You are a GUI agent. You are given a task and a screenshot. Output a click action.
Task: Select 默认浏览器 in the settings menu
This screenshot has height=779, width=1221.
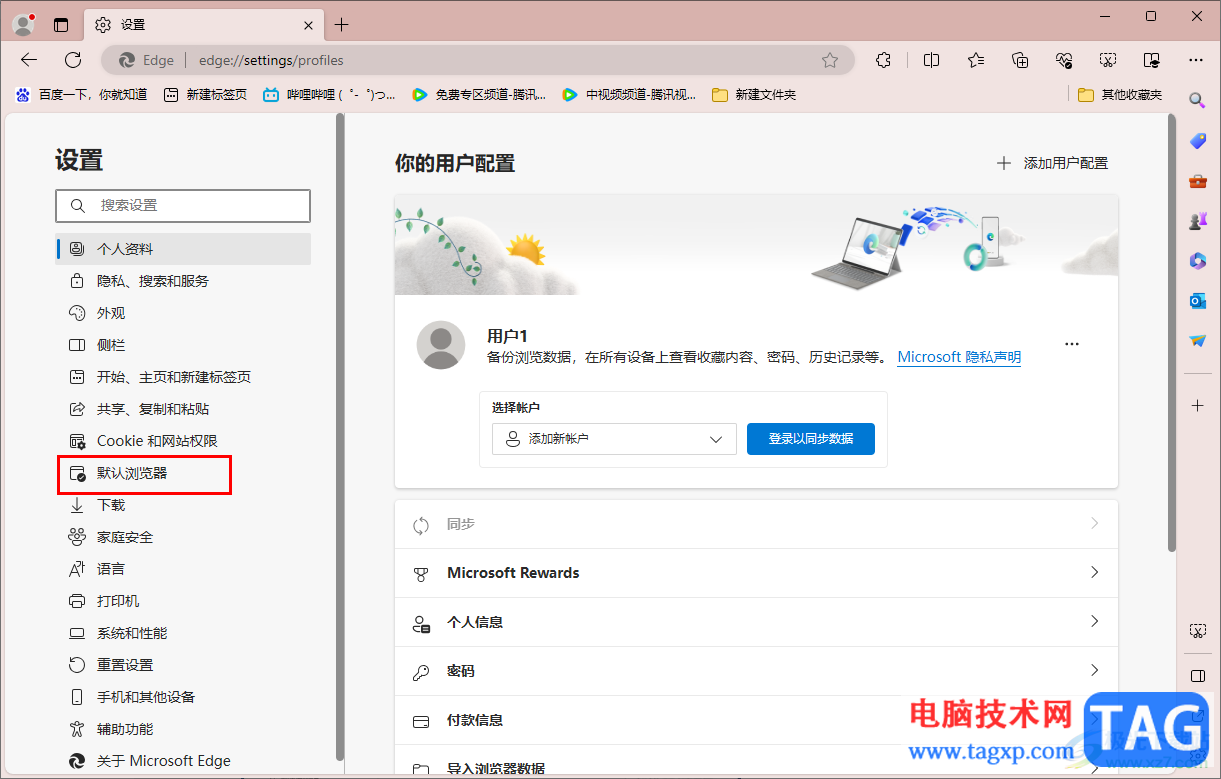(183, 473)
